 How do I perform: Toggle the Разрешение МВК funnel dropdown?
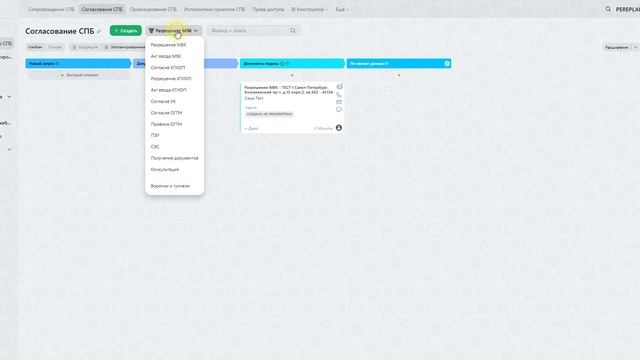173,31
